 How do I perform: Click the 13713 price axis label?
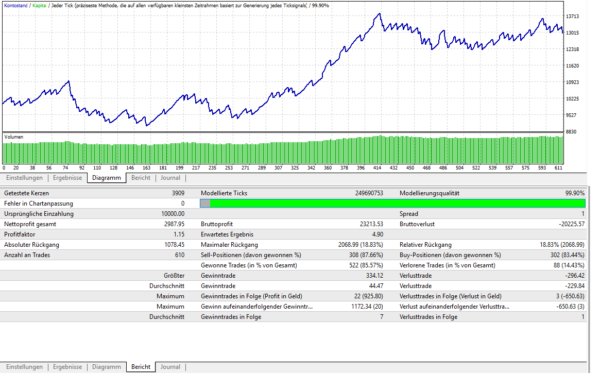pos(572,16)
